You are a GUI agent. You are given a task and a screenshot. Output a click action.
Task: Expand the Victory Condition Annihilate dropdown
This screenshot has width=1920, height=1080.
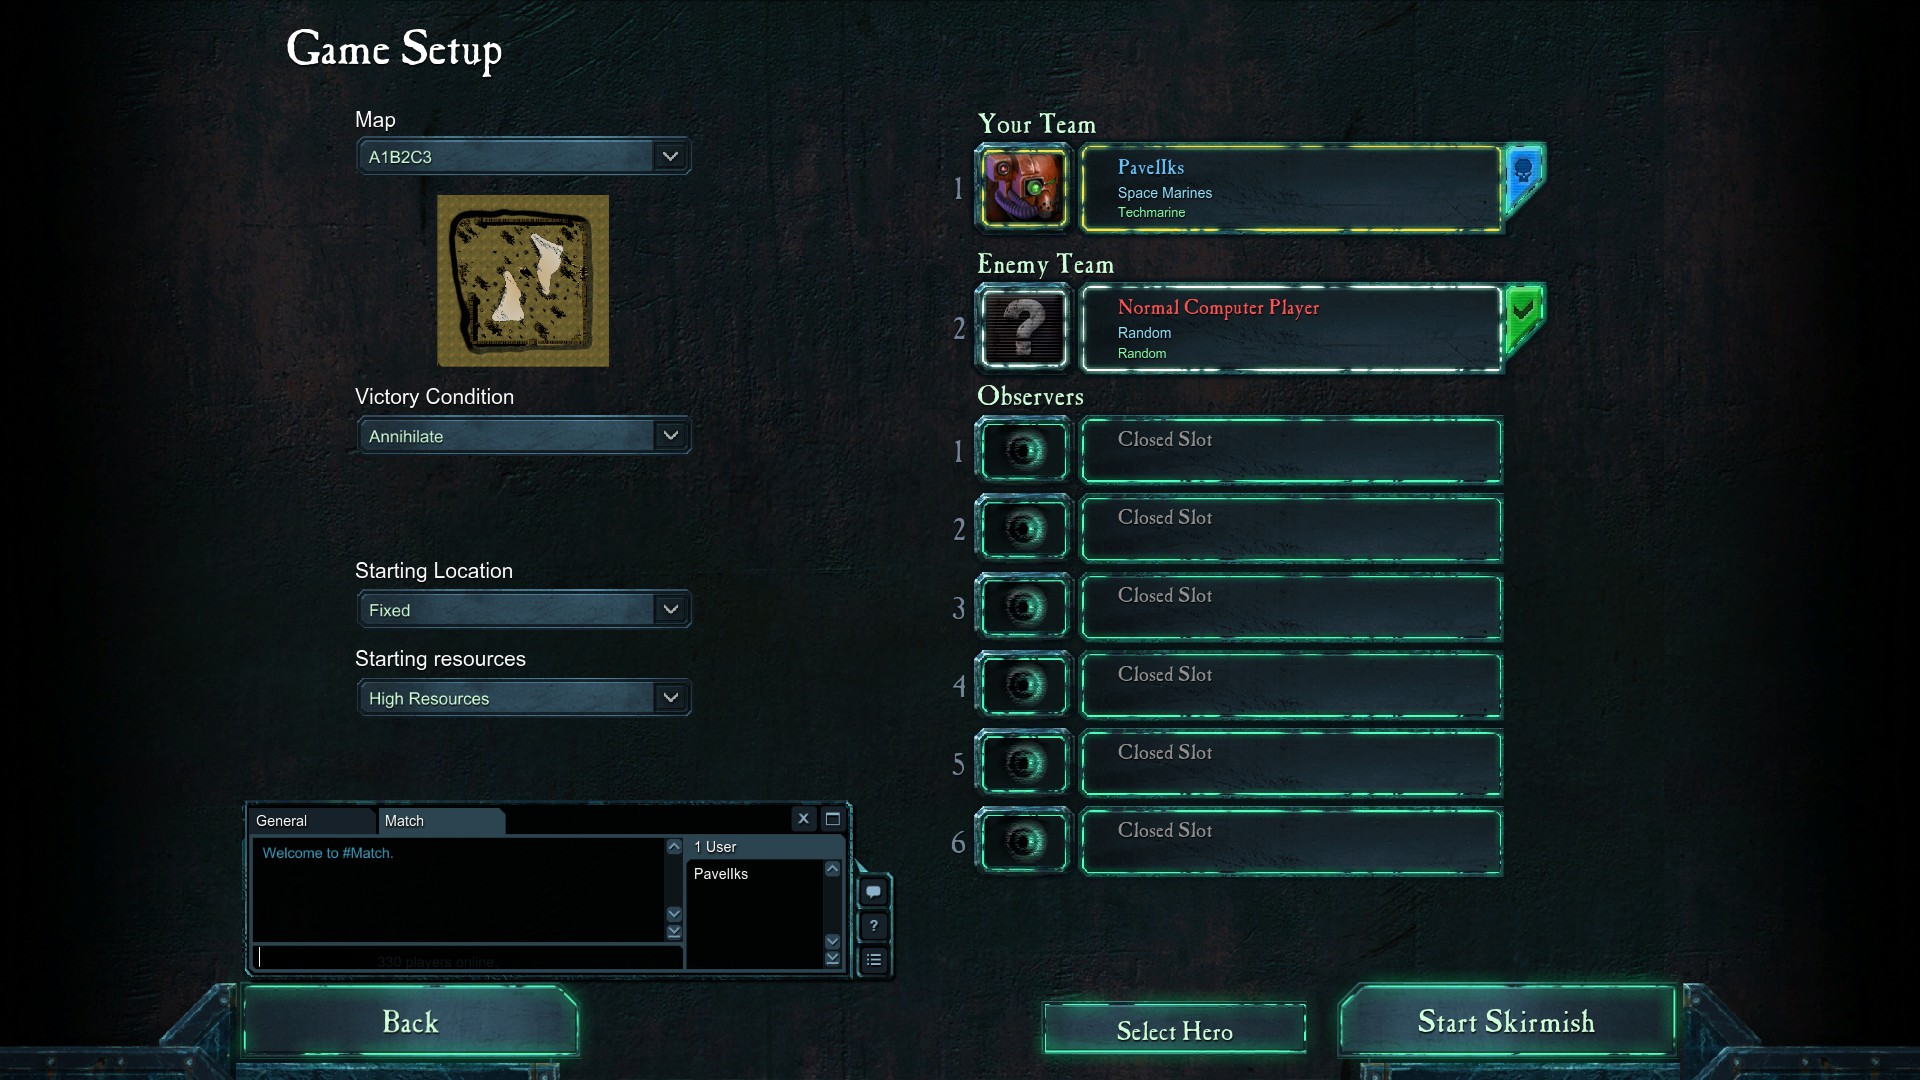524,436
